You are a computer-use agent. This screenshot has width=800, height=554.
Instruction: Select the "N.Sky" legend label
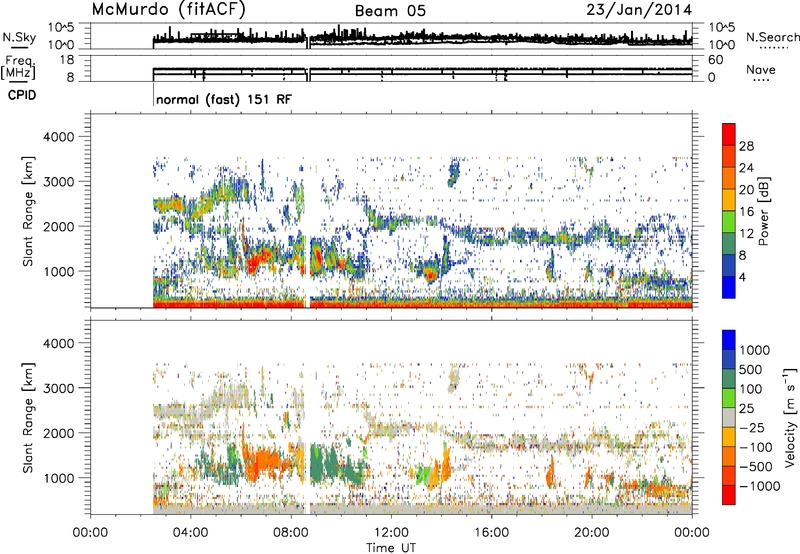19,37
